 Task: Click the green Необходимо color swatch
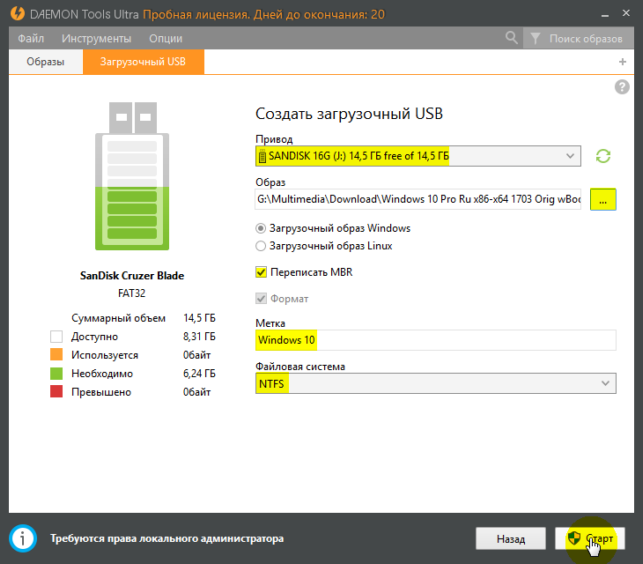[x=56, y=373]
